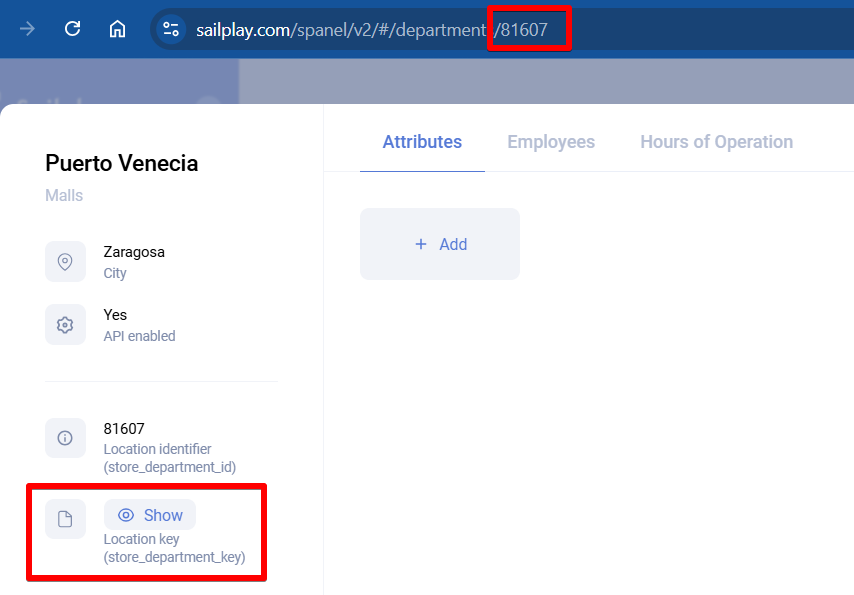Click the info icon beside location identifier
854x595 pixels.
coord(65,438)
